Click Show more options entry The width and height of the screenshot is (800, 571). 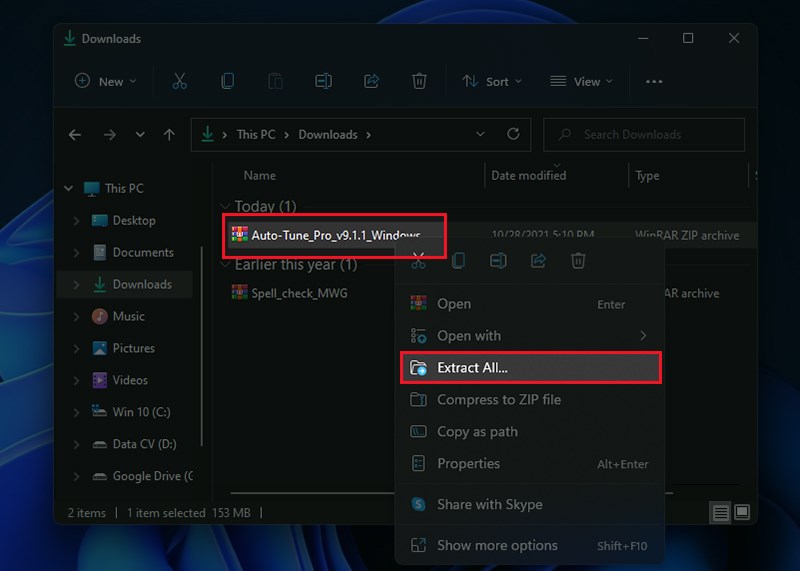pyautogui.click(x=496, y=545)
